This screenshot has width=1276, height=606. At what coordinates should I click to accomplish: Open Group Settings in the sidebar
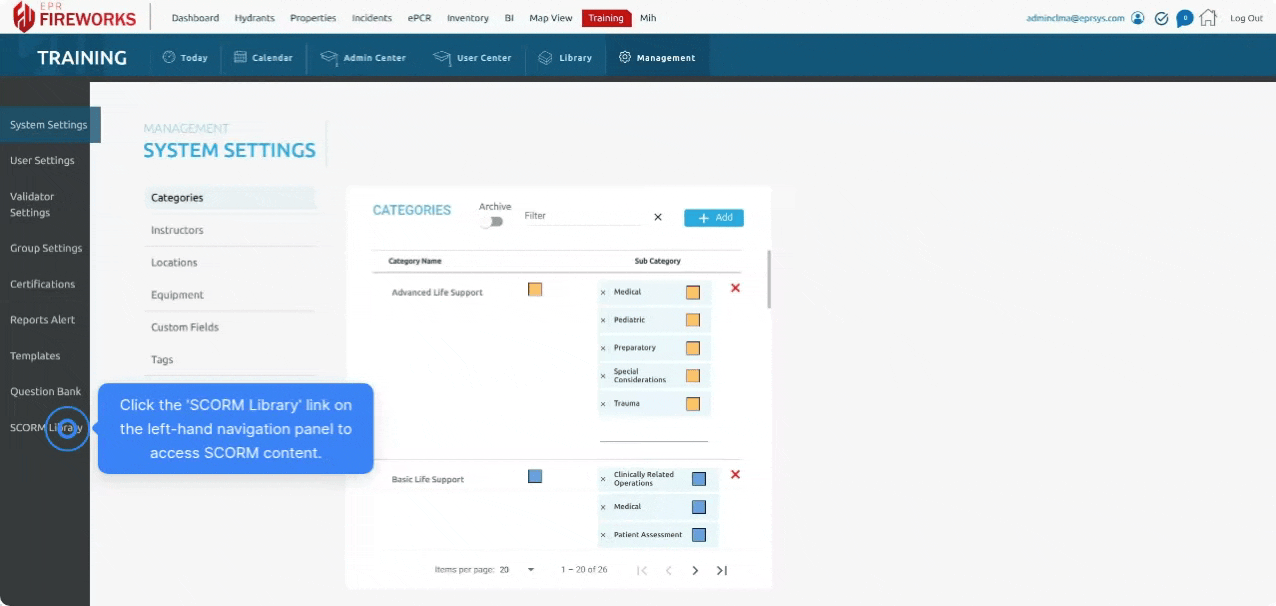click(46, 248)
